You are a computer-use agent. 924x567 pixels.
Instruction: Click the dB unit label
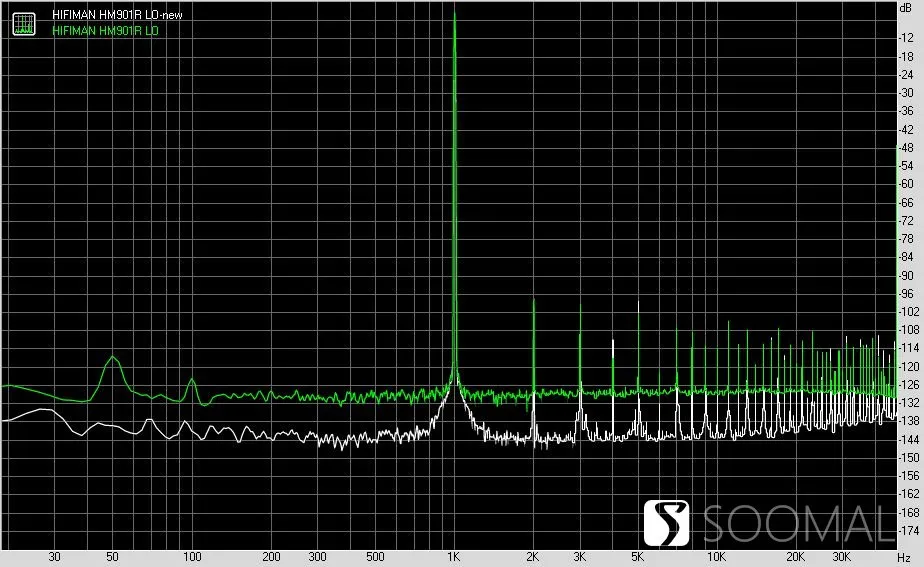tap(906, 8)
